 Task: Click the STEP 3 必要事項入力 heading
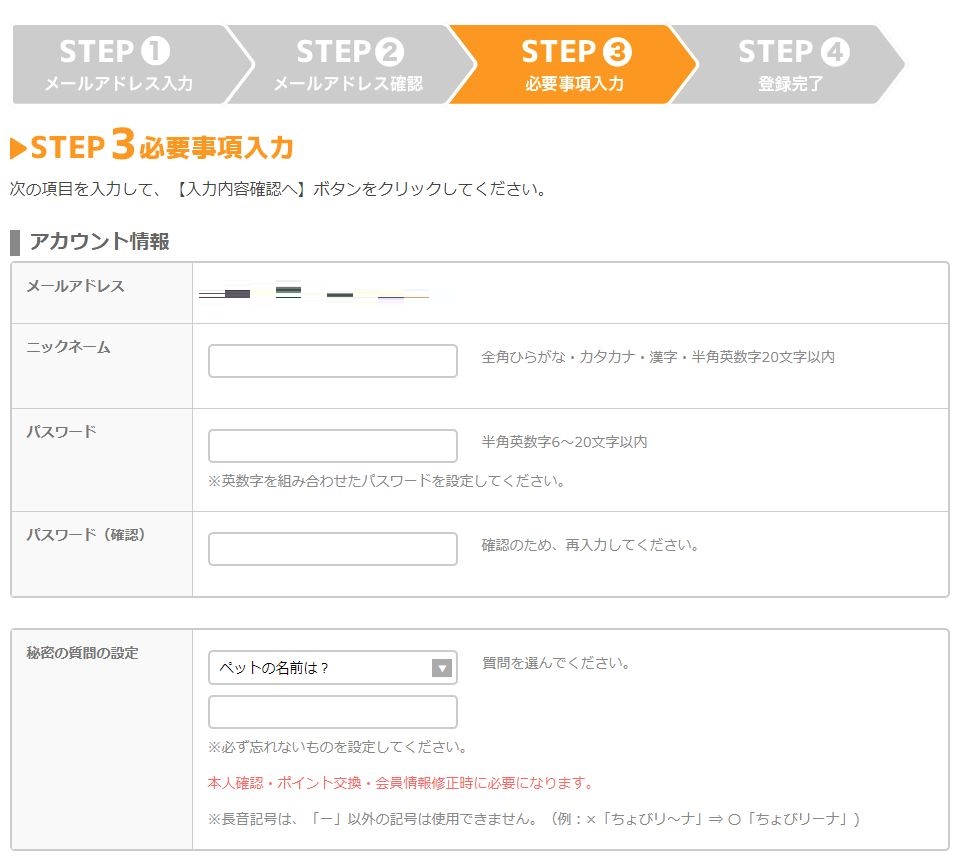click(x=162, y=146)
